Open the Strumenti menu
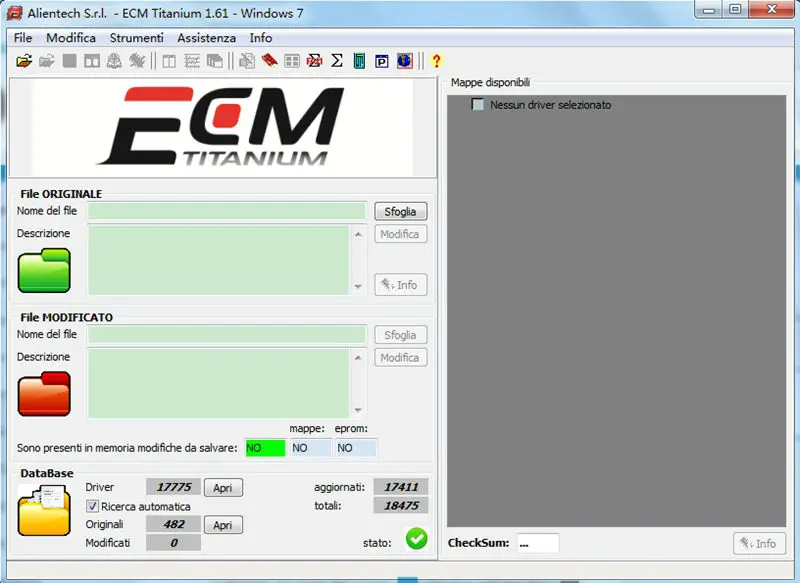Viewport: 800px width, 583px height. [136, 38]
